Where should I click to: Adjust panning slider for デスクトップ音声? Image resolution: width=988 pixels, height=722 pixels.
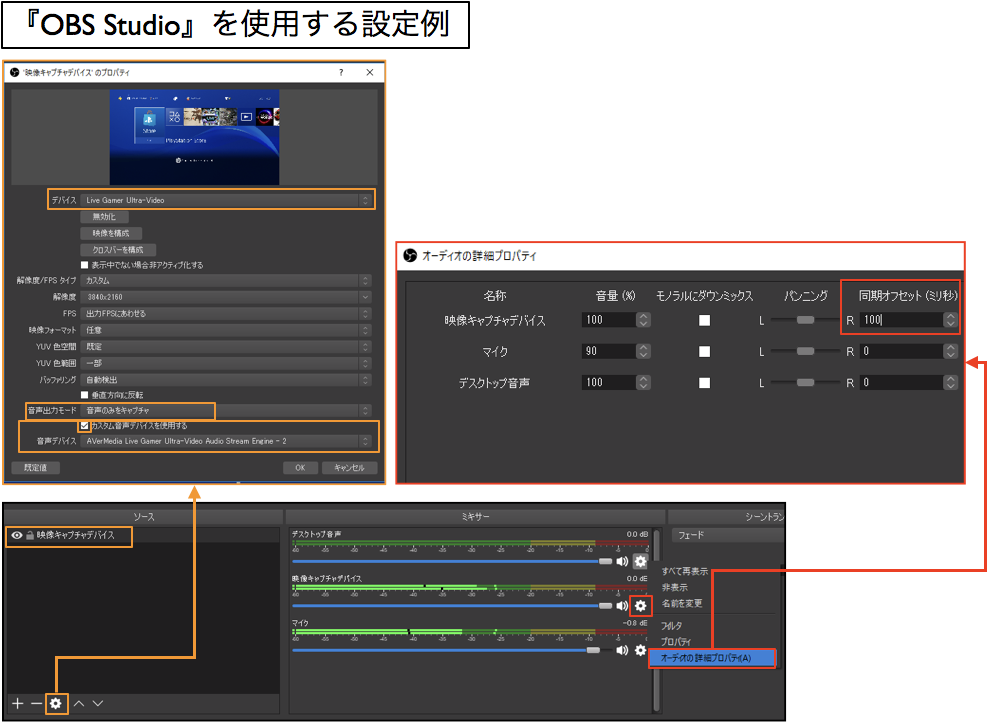[x=805, y=382]
